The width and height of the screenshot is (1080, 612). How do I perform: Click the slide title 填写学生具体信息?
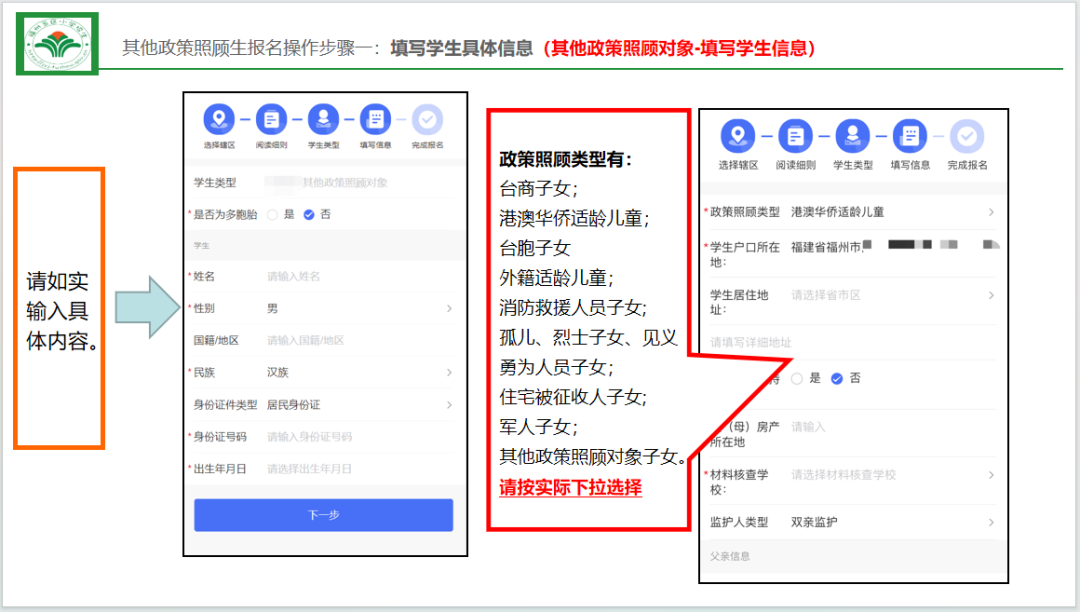pos(461,48)
